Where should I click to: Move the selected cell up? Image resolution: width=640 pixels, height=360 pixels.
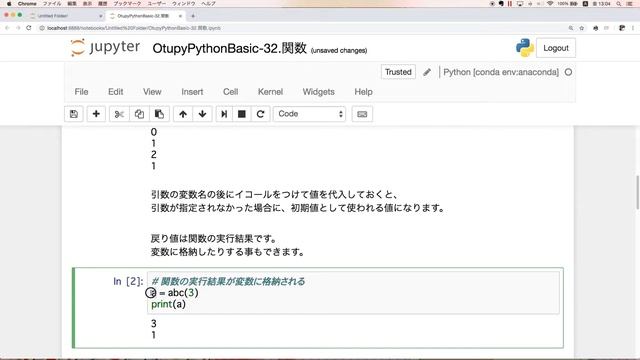[183, 114]
